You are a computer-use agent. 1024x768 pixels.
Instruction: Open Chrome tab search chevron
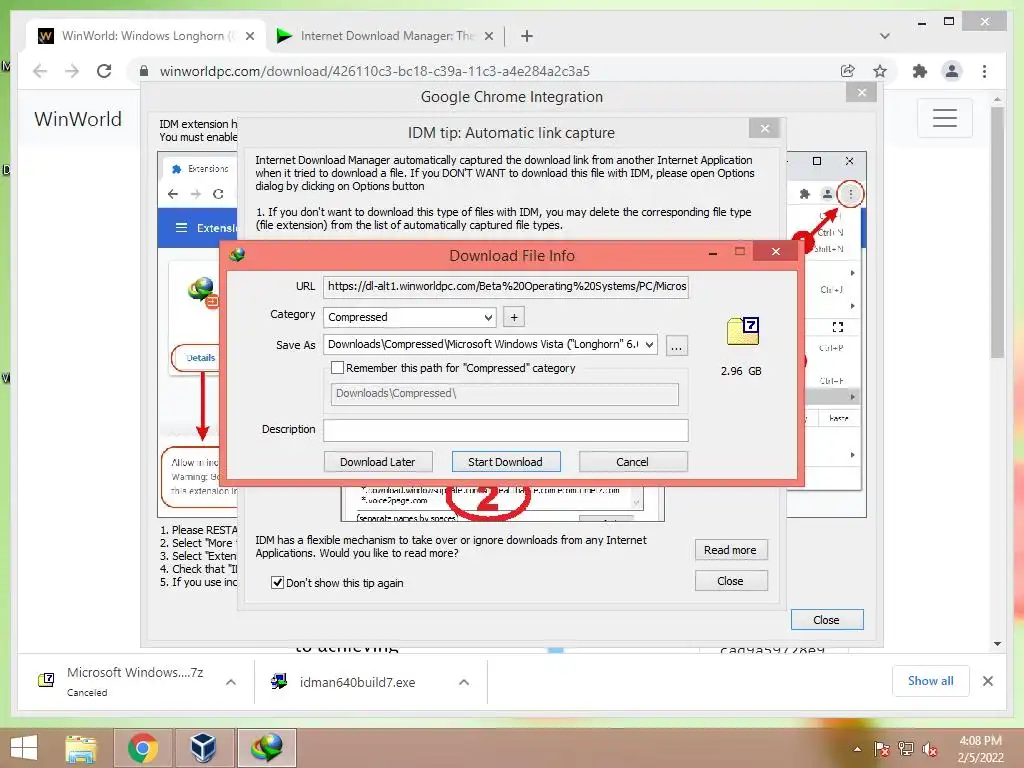(884, 36)
